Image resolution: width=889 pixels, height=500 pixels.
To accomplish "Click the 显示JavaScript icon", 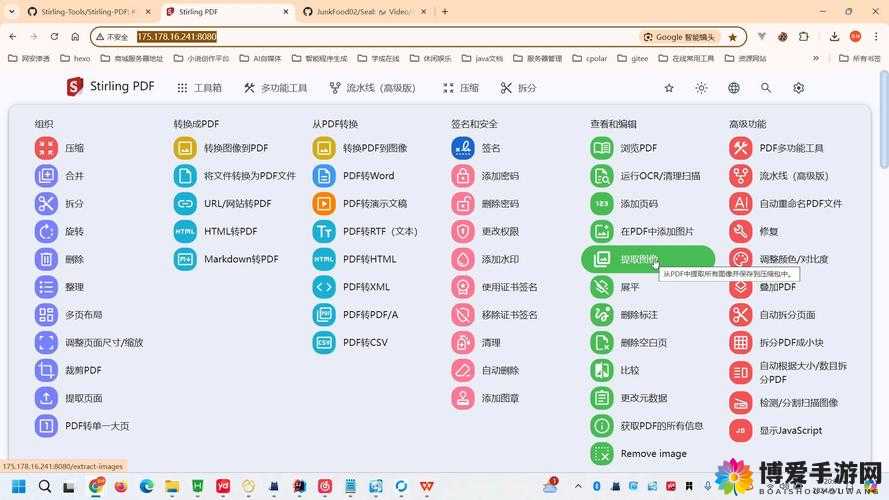I will pyautogui.click(x=740, y=430).
